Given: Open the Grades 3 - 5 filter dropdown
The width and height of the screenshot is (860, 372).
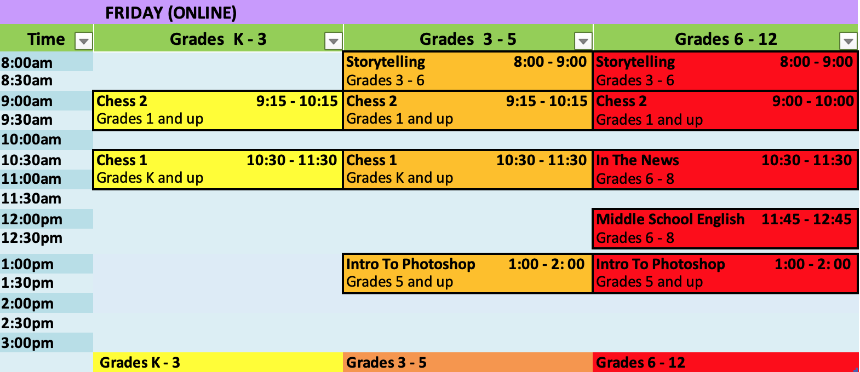Looking at the screenshot, I should click(x=583, y=41).
